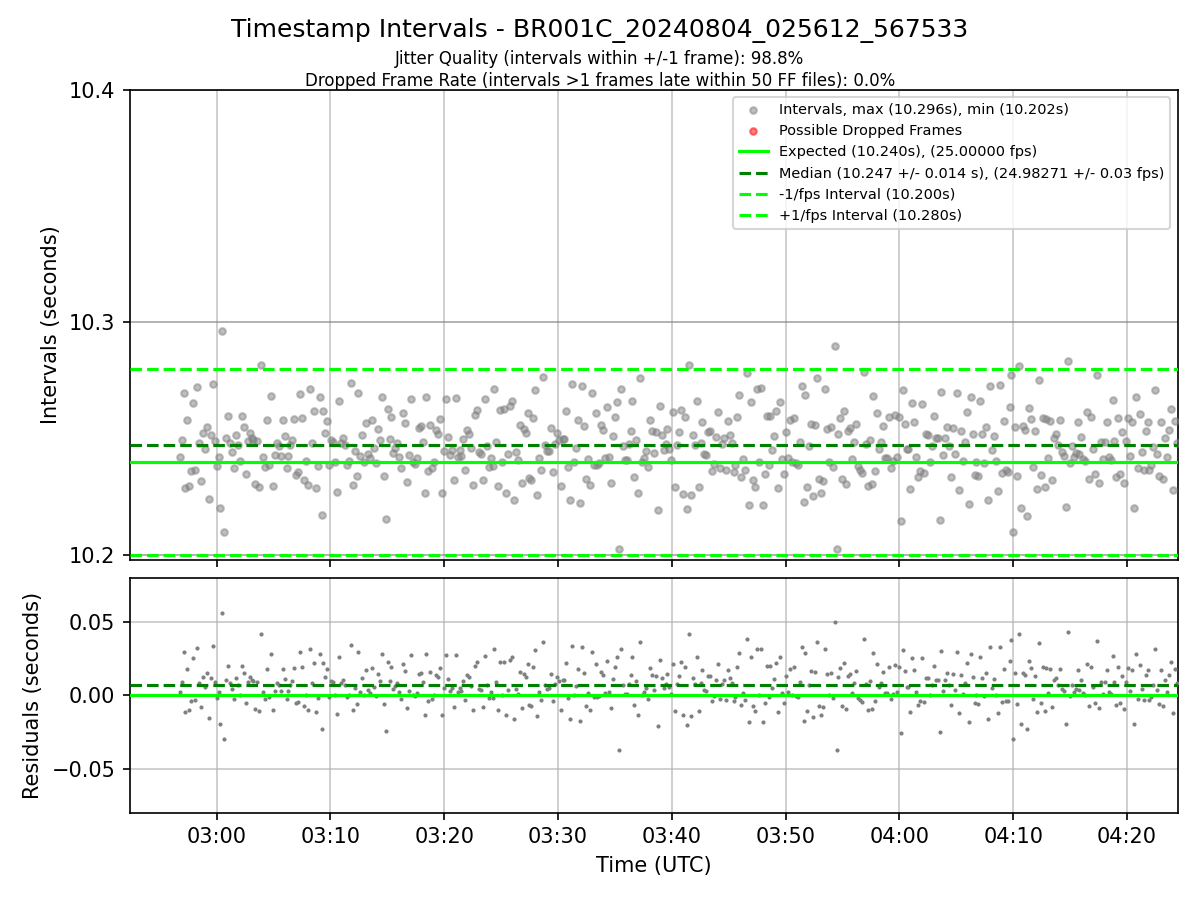This screenshot has width=1200, height=900.
Task: Click the highest interval point near 10.296s
Action: pyautogui.click(x=222, y=331)
